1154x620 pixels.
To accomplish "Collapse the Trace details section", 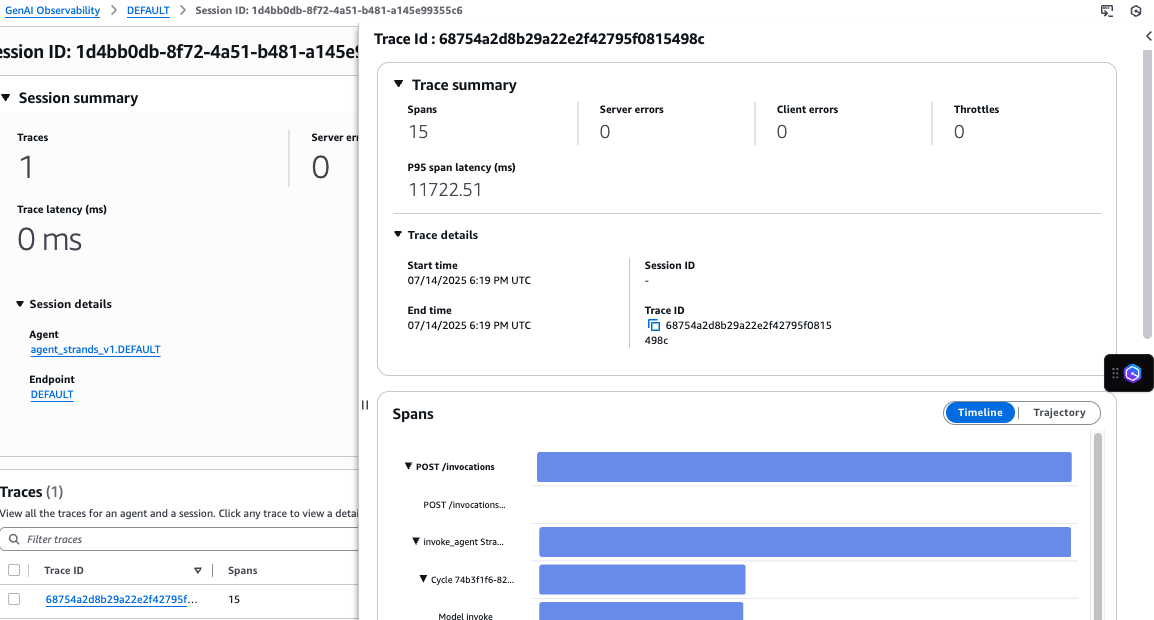I will (x=398, y=235).
